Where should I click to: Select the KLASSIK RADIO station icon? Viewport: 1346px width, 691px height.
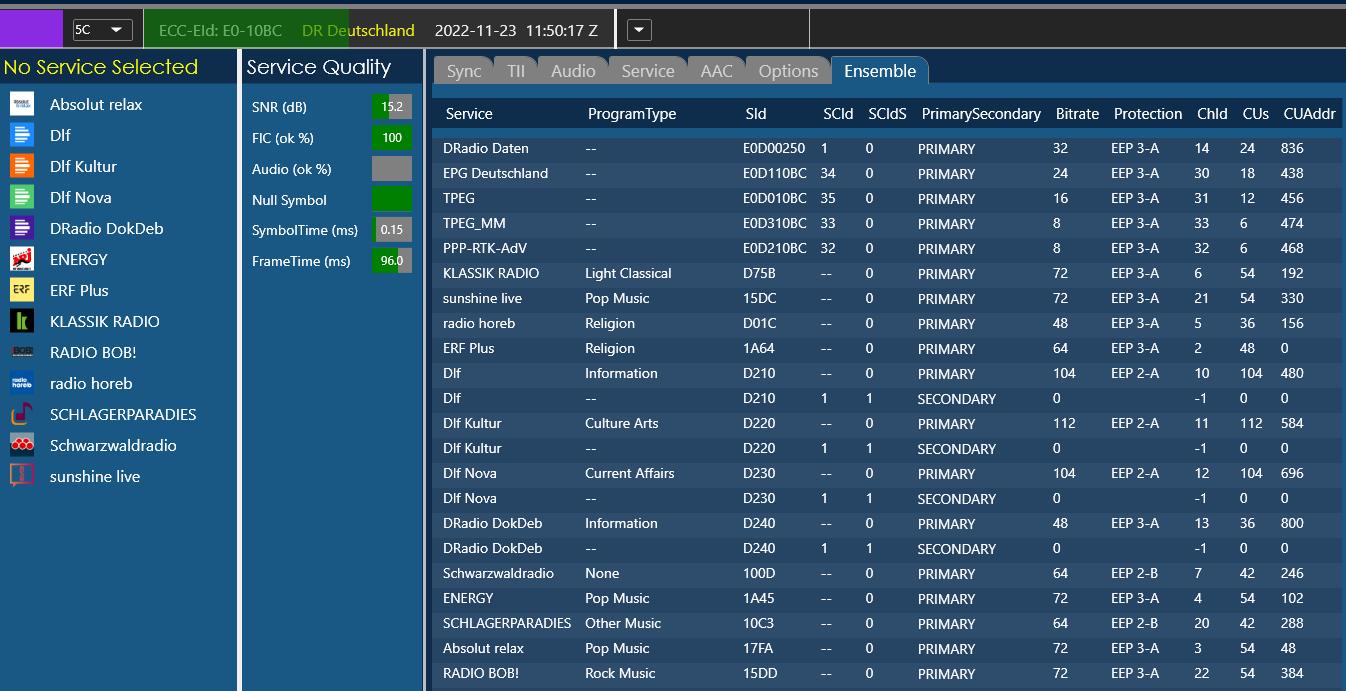pyautogui.click(x=22, y=321)
